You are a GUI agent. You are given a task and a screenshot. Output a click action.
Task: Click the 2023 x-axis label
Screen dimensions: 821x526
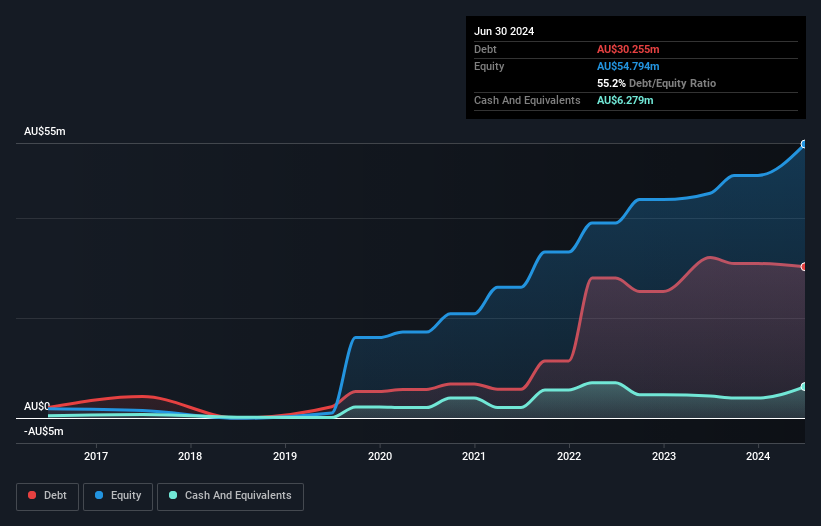[x=664, y=456]
